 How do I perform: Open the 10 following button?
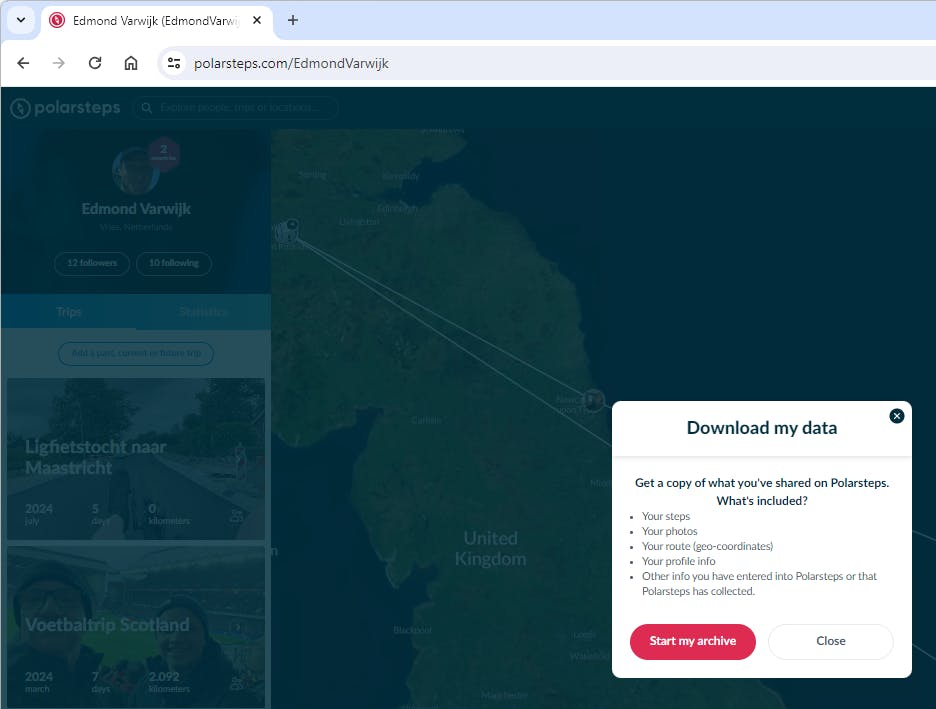pyautogui.click(x=174, y=263)
